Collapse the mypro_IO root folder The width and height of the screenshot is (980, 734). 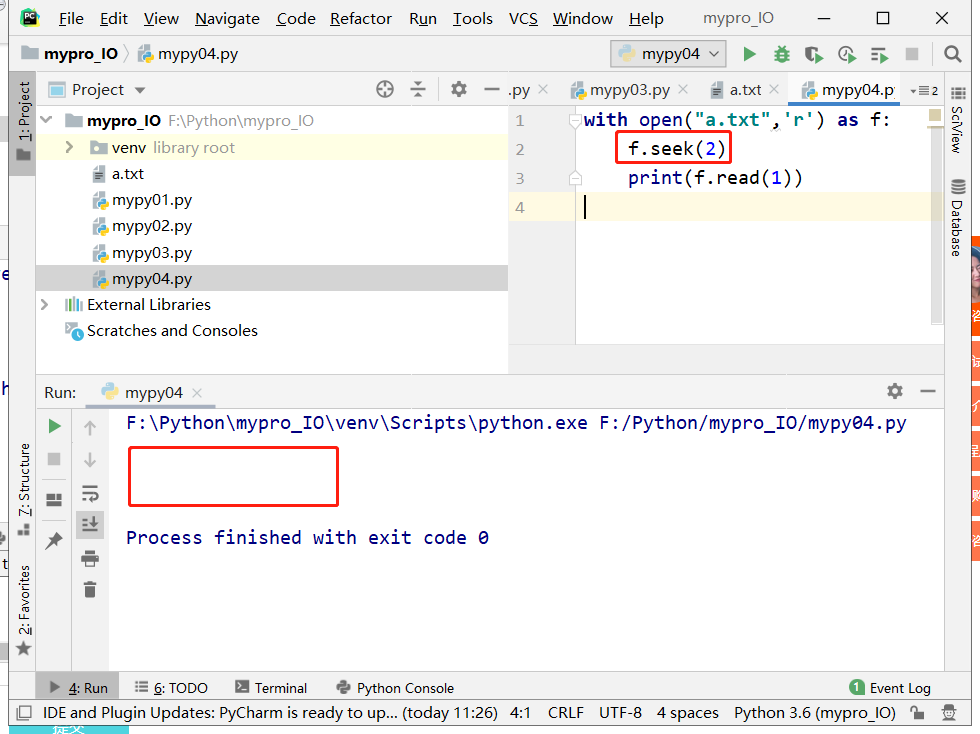point(47,119)
